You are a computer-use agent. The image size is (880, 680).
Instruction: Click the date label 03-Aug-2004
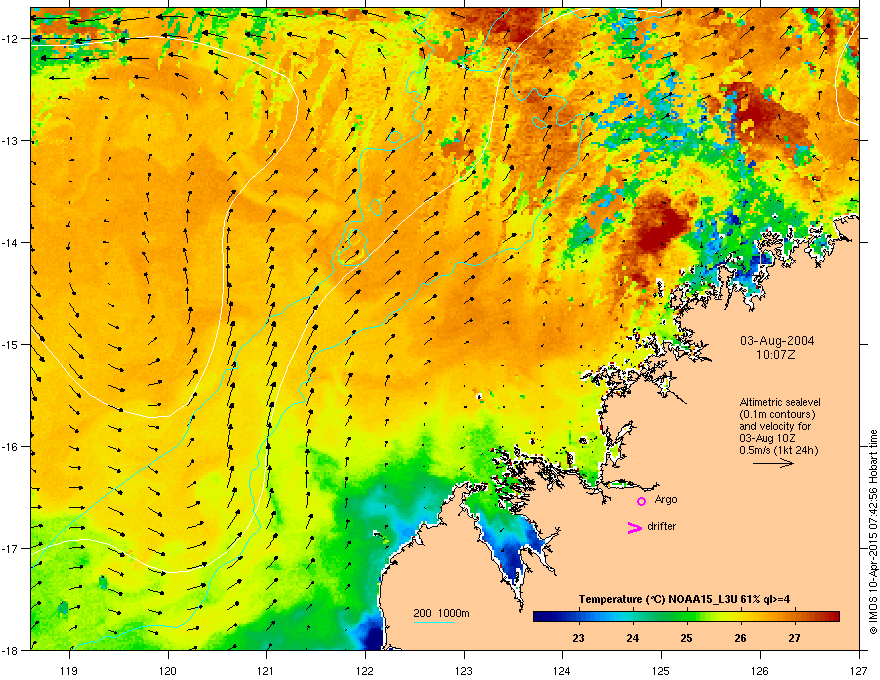(777, 341)
